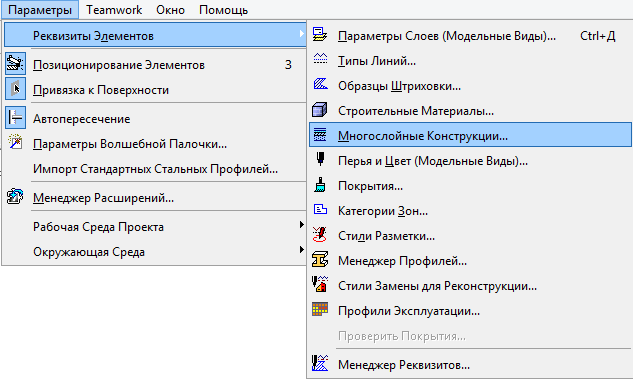Select Реквизиты Элементов menu entry
636x383 pixels.
(x=155, y=35)
